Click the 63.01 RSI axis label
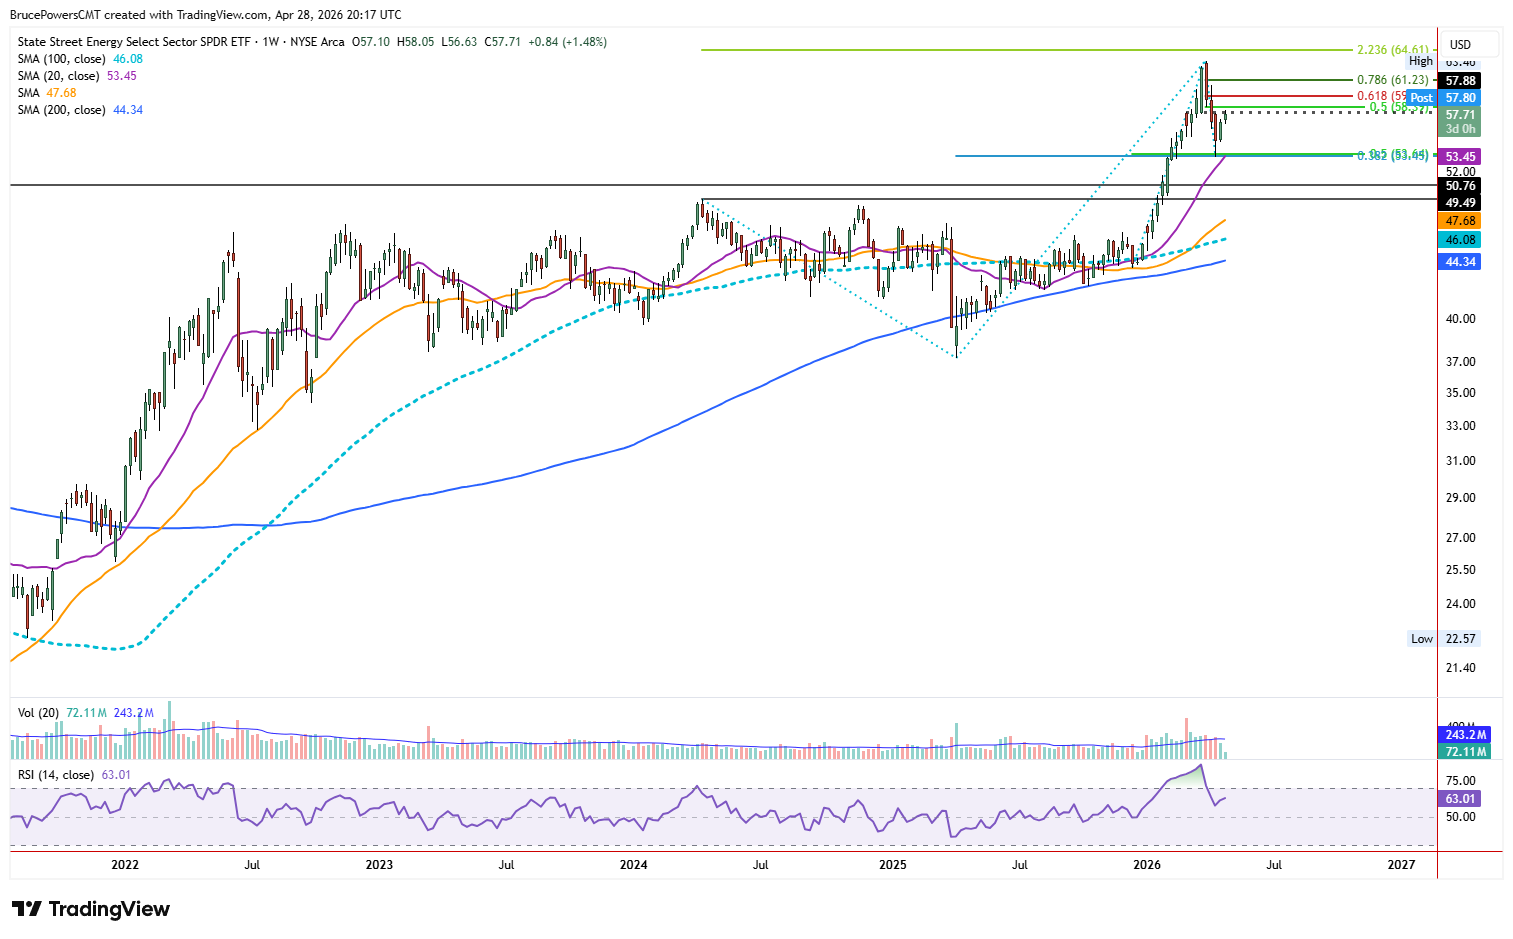Image resolution: width=1513 pixels, height=939 pixels. 1459,799
